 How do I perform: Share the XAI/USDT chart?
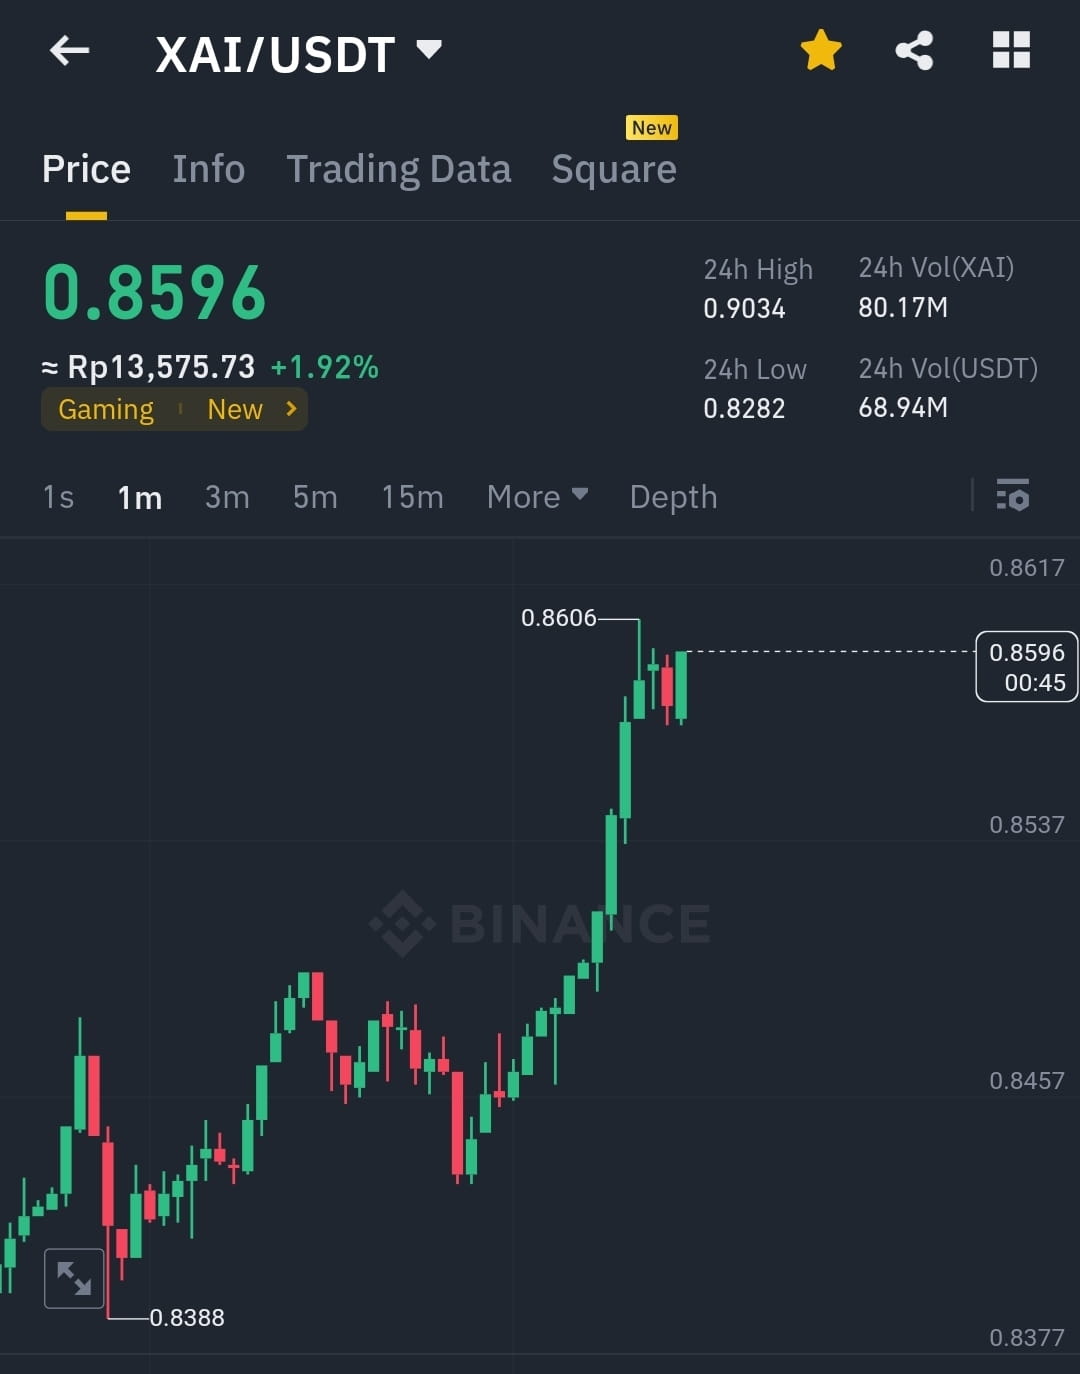point(913,50)
